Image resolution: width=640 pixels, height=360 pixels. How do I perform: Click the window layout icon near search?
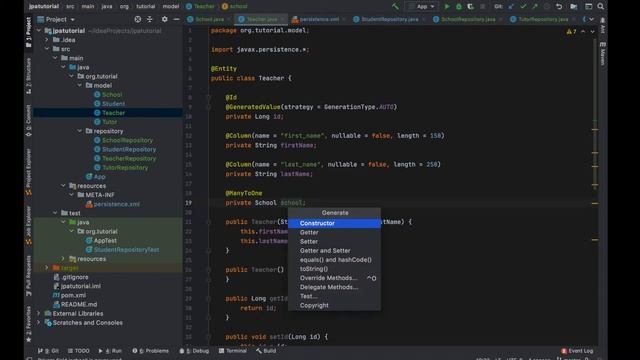point(588,7)
